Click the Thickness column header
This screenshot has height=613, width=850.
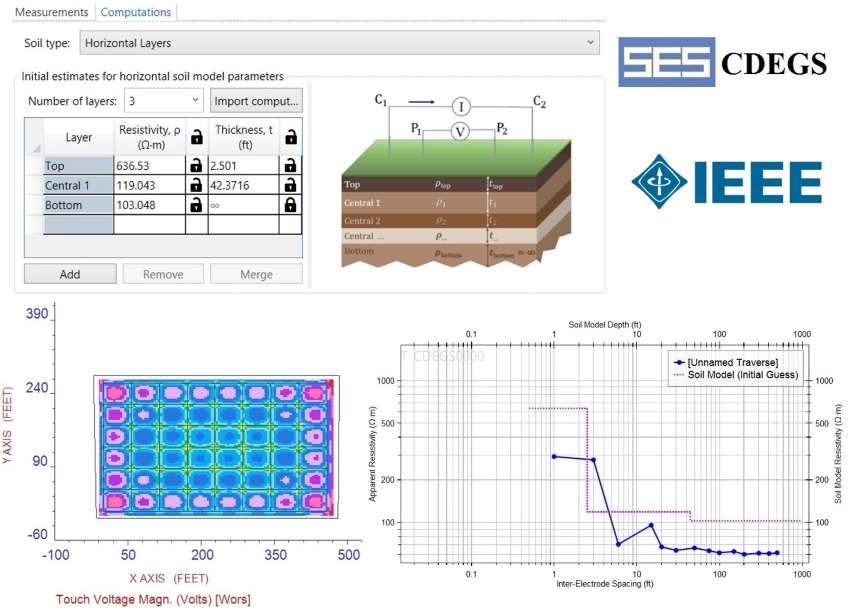243,137
